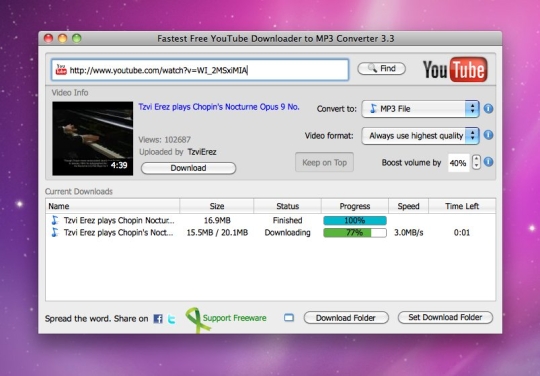Click the YouTube favicon in URL field

61,70
